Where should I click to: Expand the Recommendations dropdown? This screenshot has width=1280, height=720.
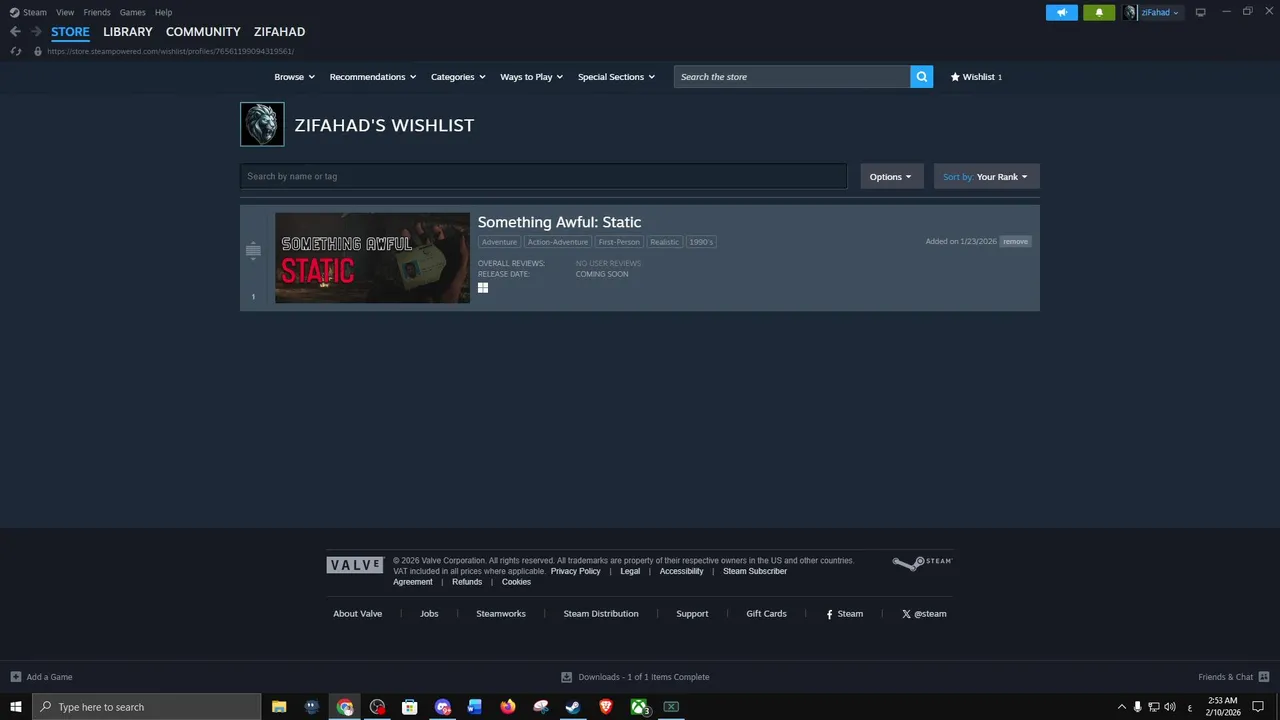[x=373, y=77]
